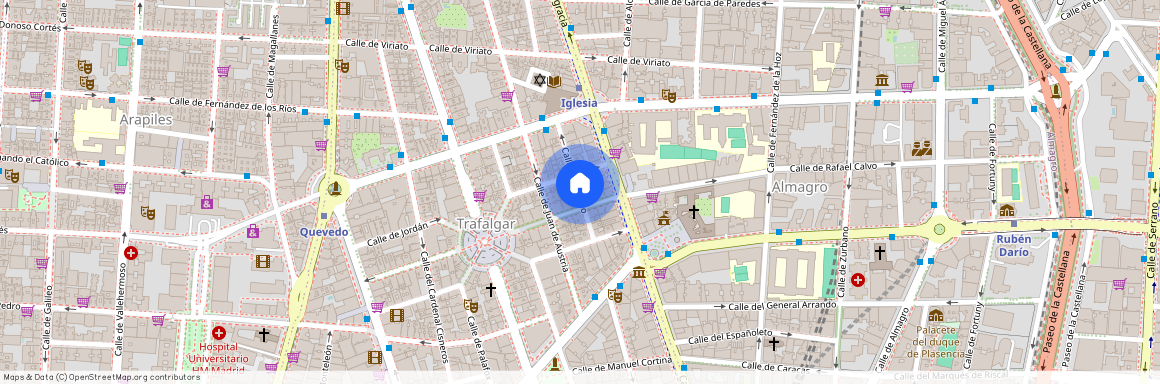
Task: Select museum icon near Calle de Miguel
Action: click(881, 80)
